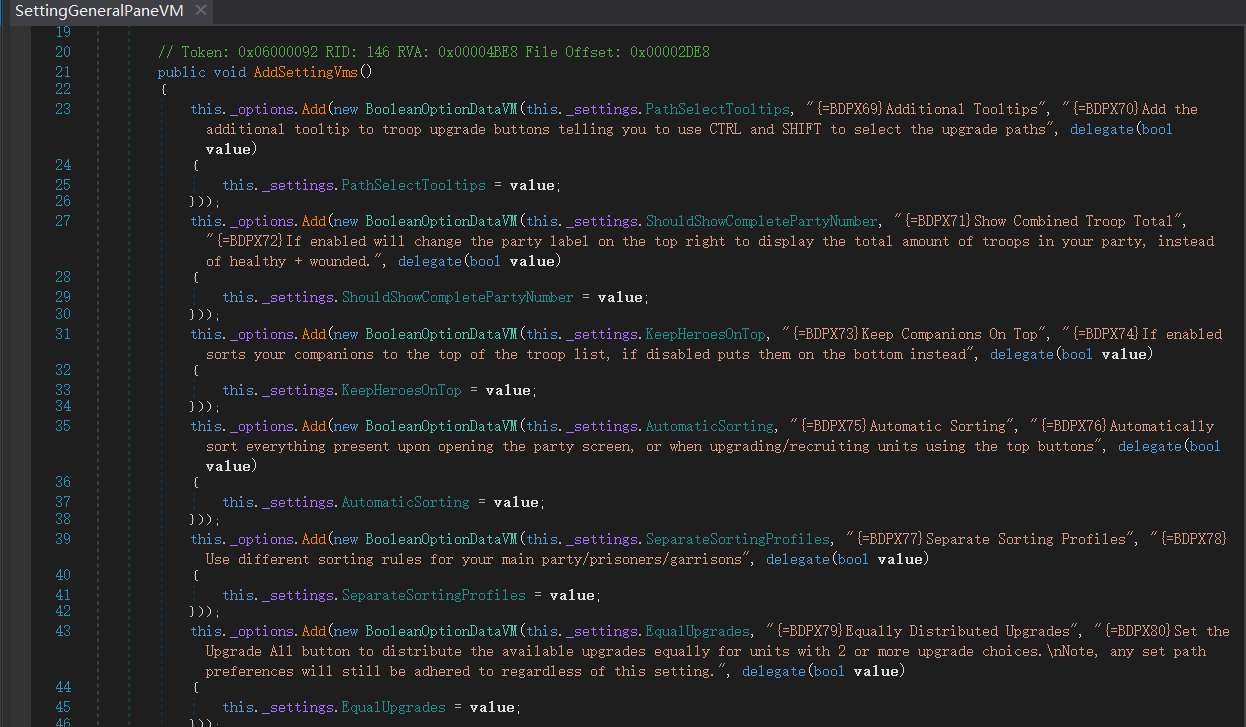1246x727 pixels.
Task: Click the Token comment on line 20
Action: click(434, 52)
